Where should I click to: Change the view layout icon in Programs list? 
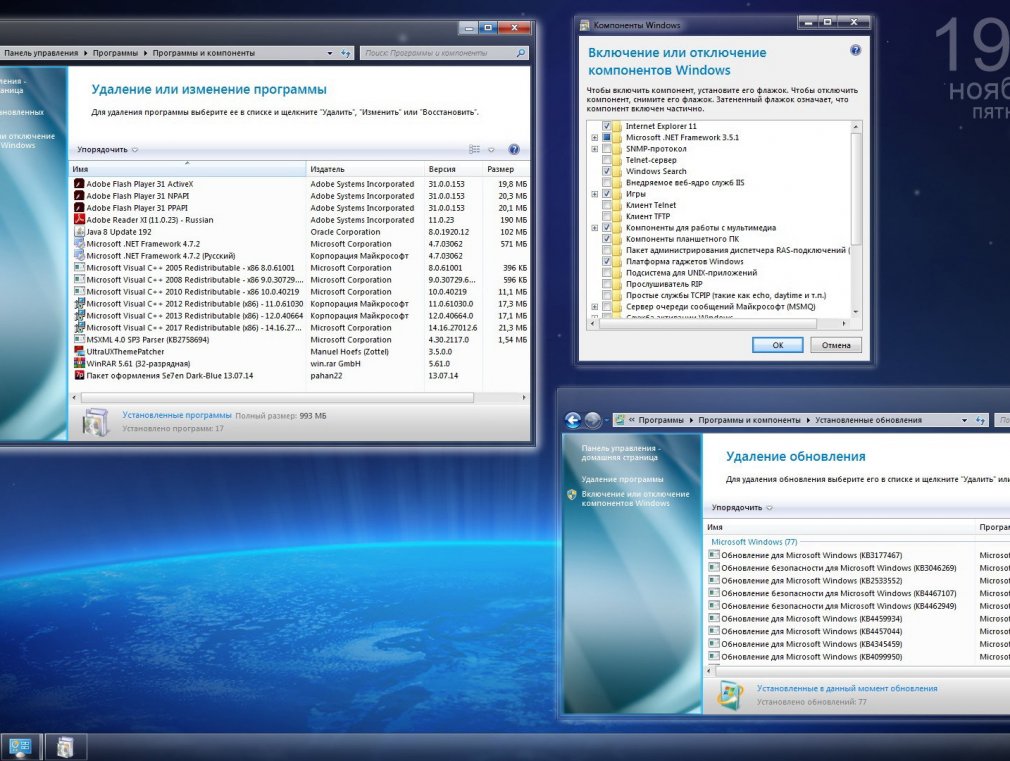click(x=474, y=149)
